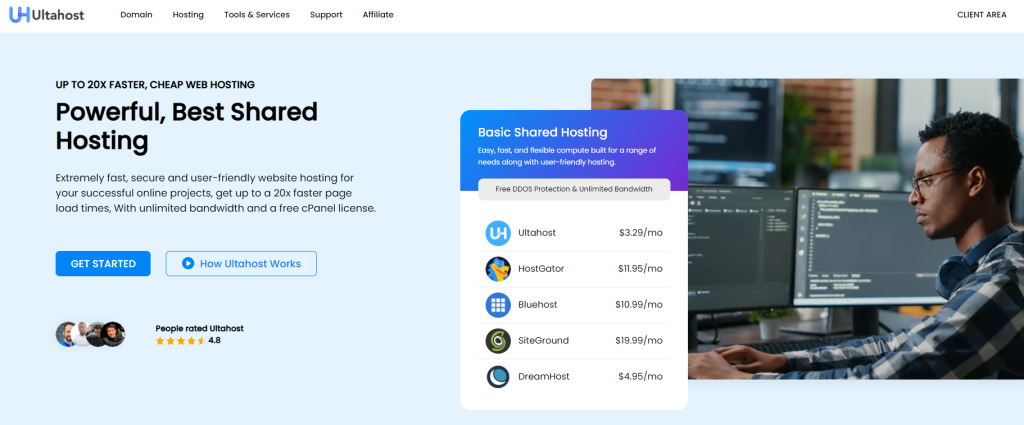Click the DreamHost moon icon

pos(498,377)
